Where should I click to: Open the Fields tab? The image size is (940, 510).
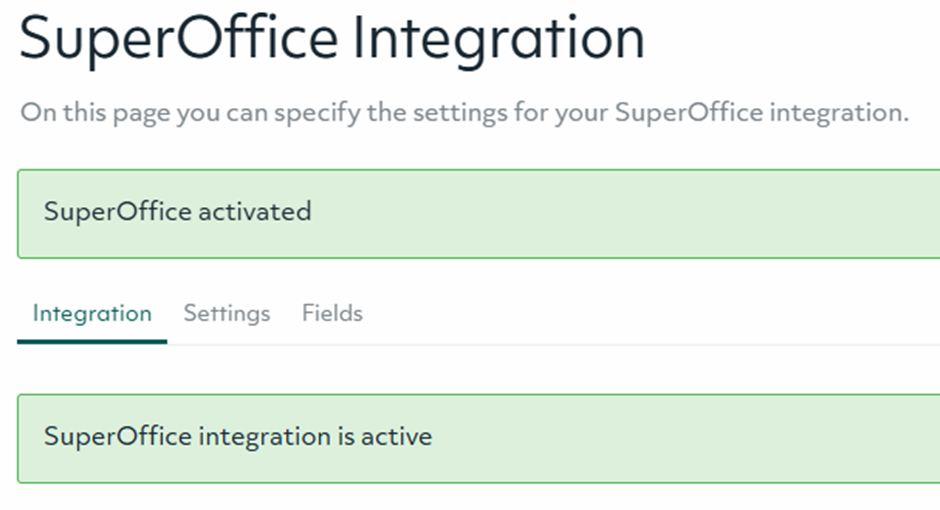click(332, 314)
